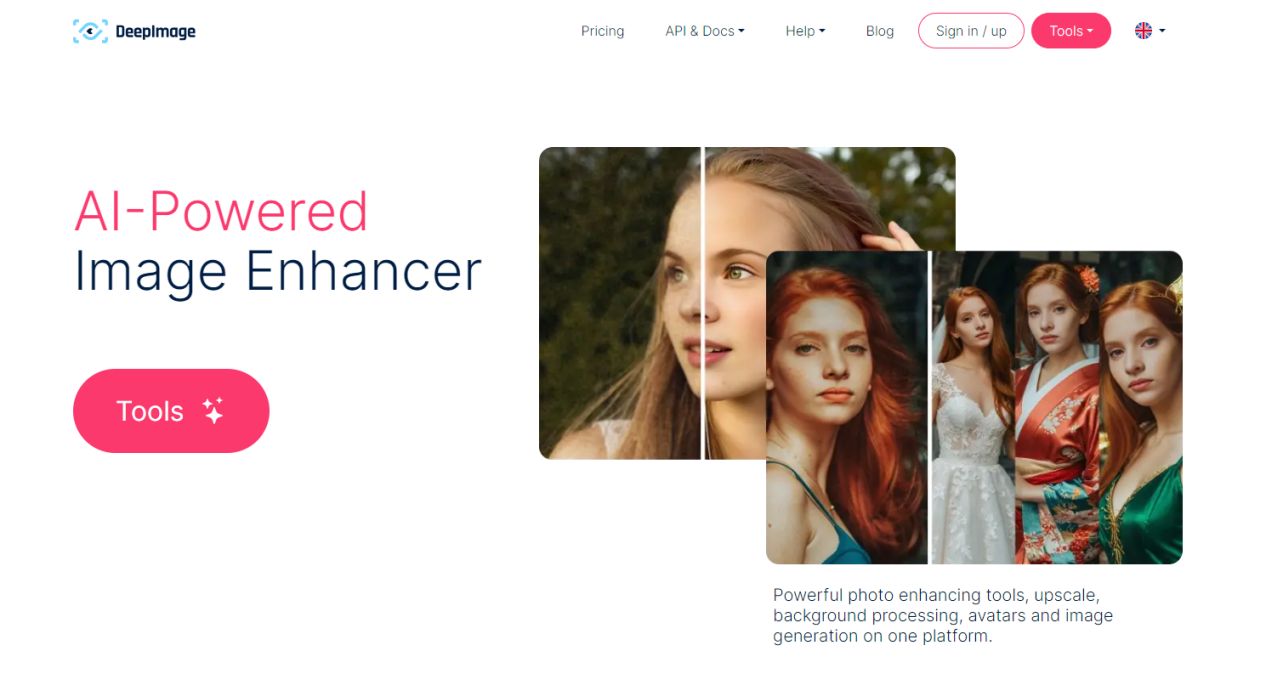Open the Pricing page
The height and width of the screenshot is (685, 1266).
tap(602, 31)
